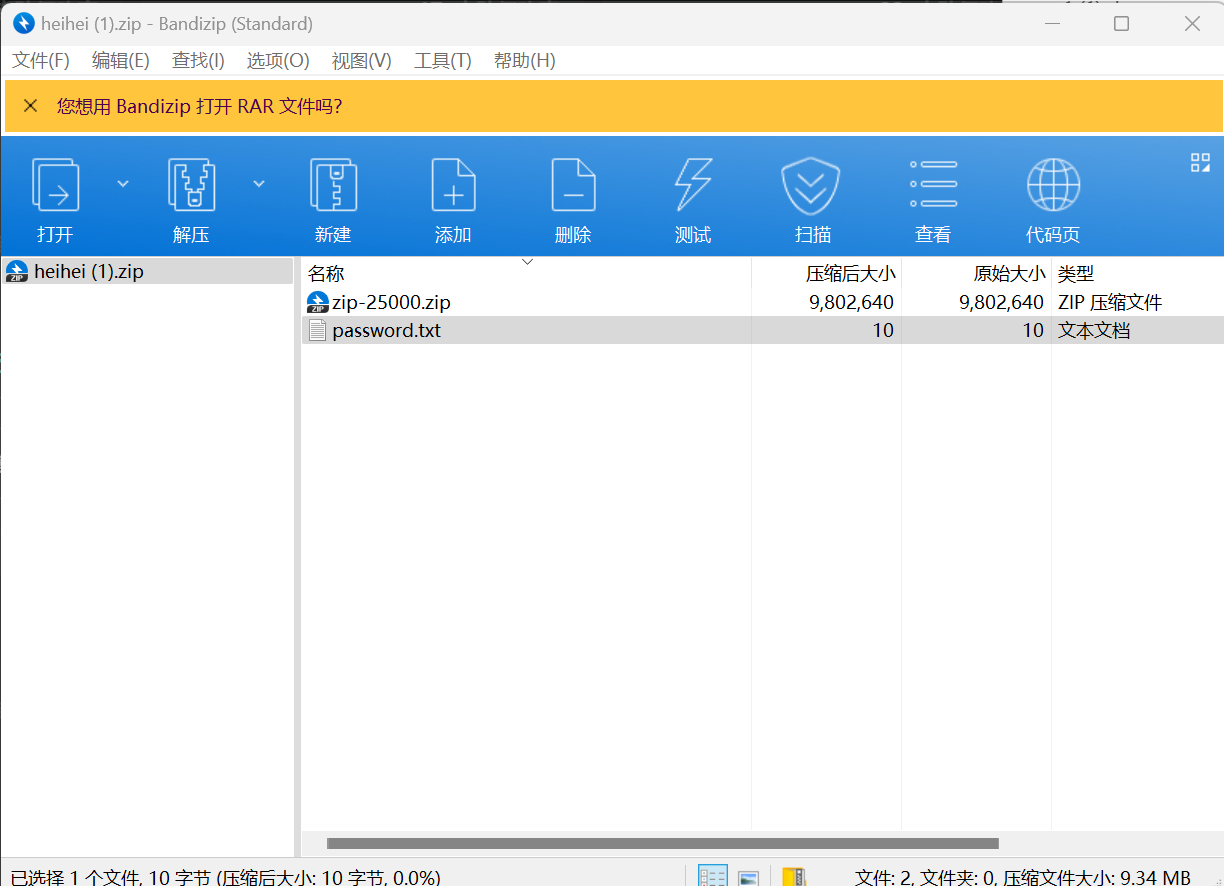
Task: Sort by the 压缩后大小 column header
Action: [x=851, y=273]
